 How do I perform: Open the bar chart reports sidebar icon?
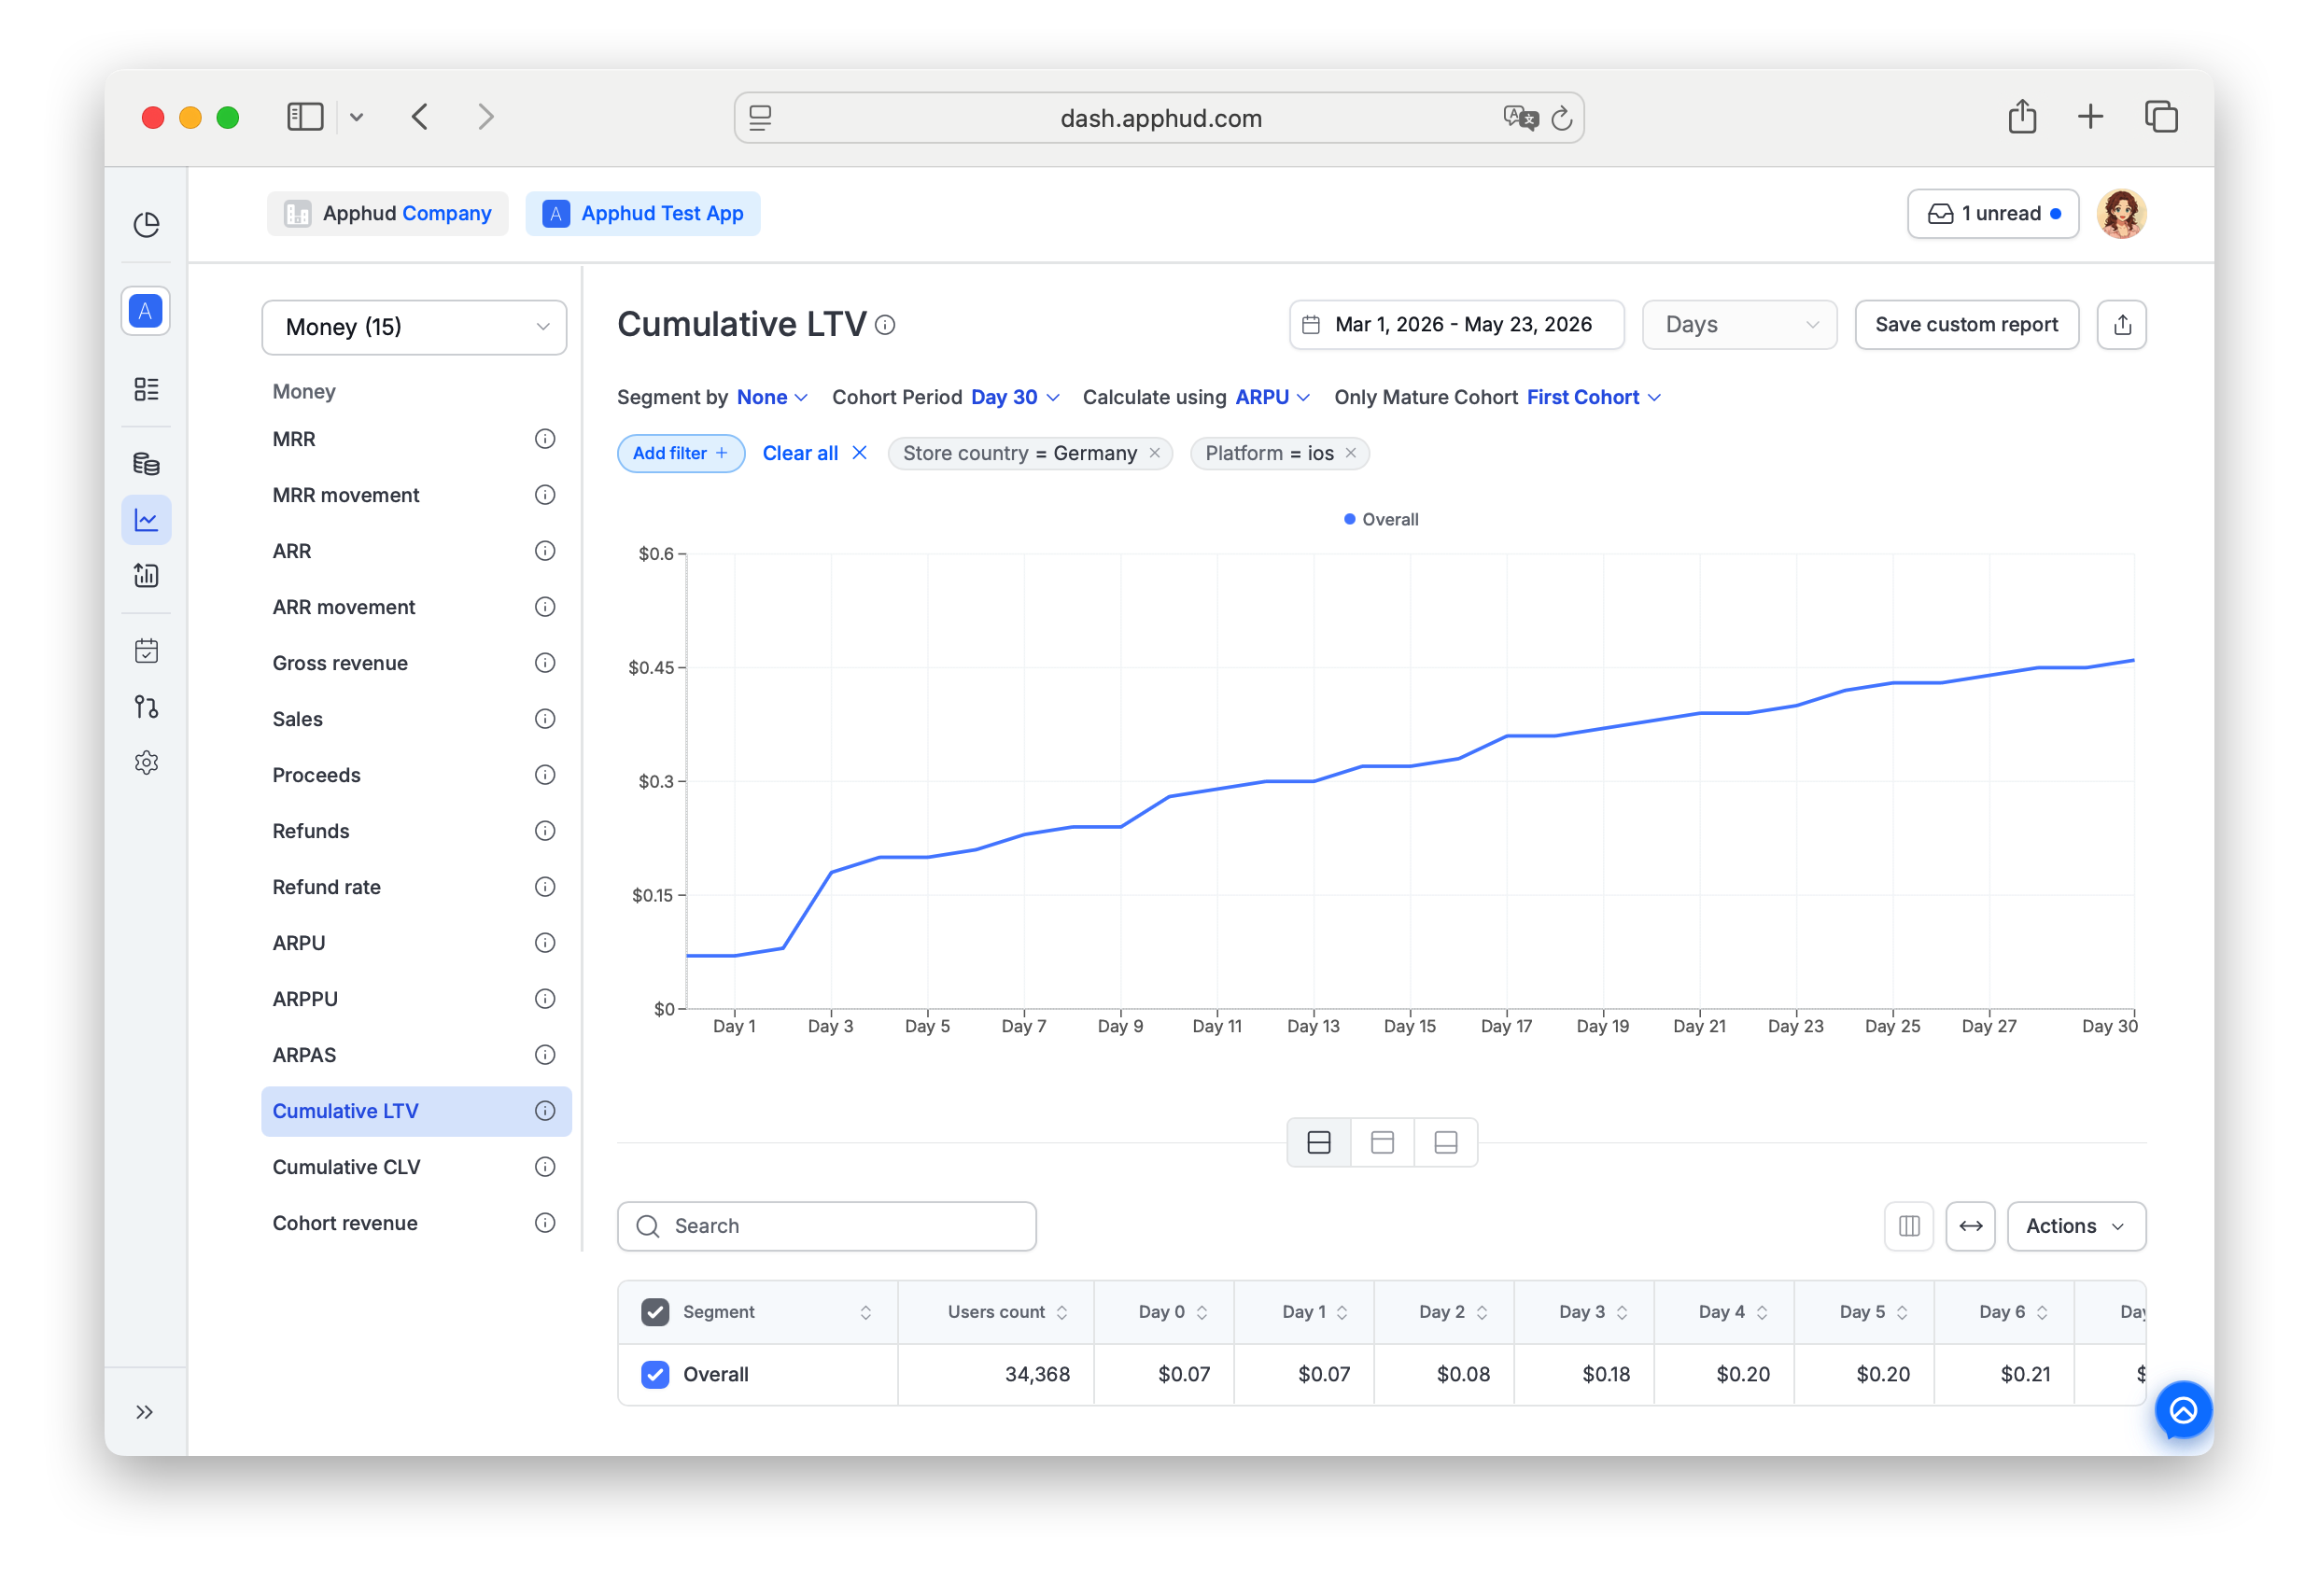tap(146, 575)
